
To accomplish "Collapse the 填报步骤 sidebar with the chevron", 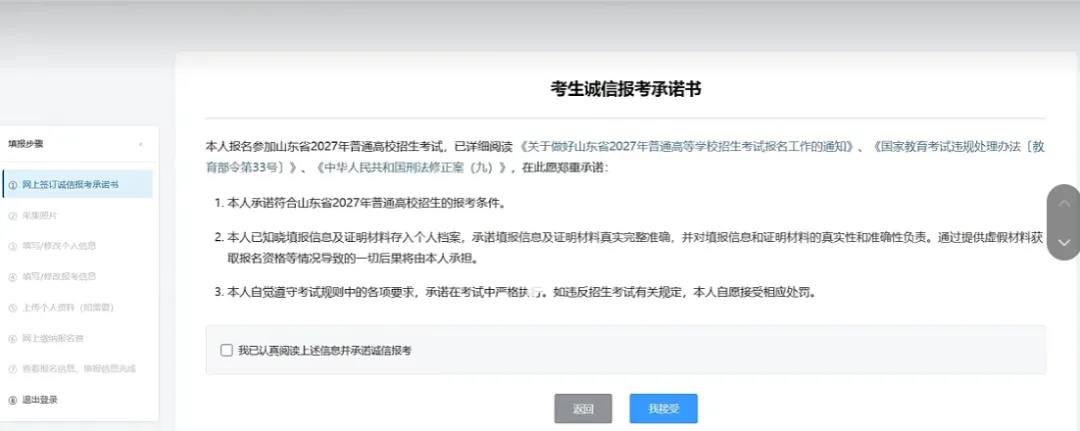I will [141, 145].
